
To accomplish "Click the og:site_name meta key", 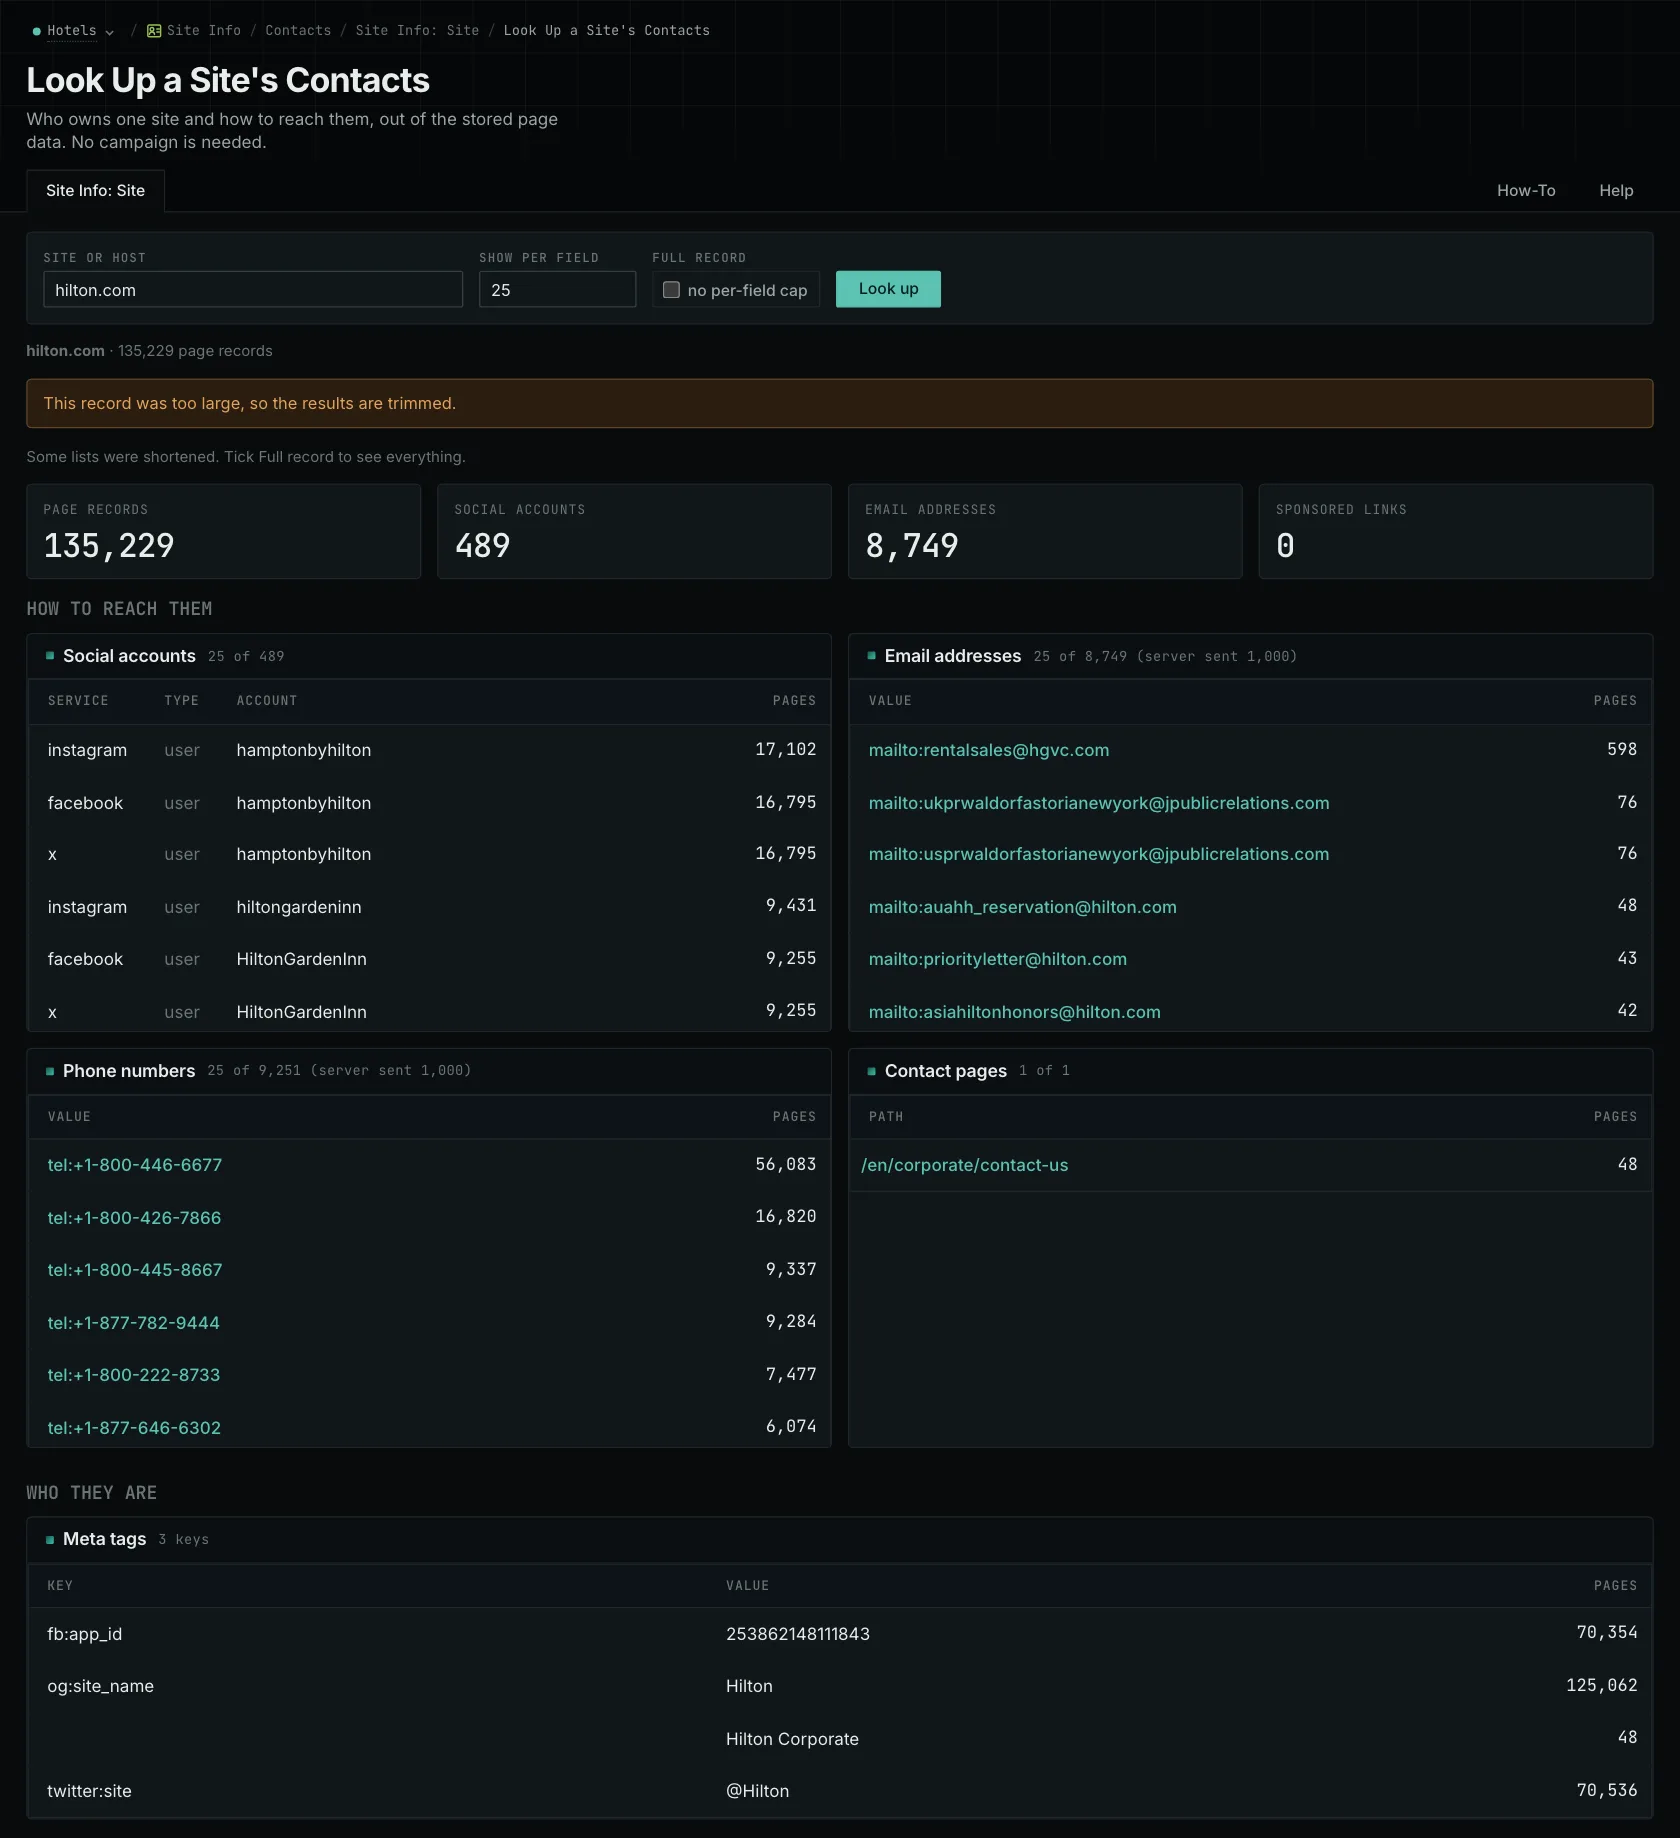I will coord(100,1686).
